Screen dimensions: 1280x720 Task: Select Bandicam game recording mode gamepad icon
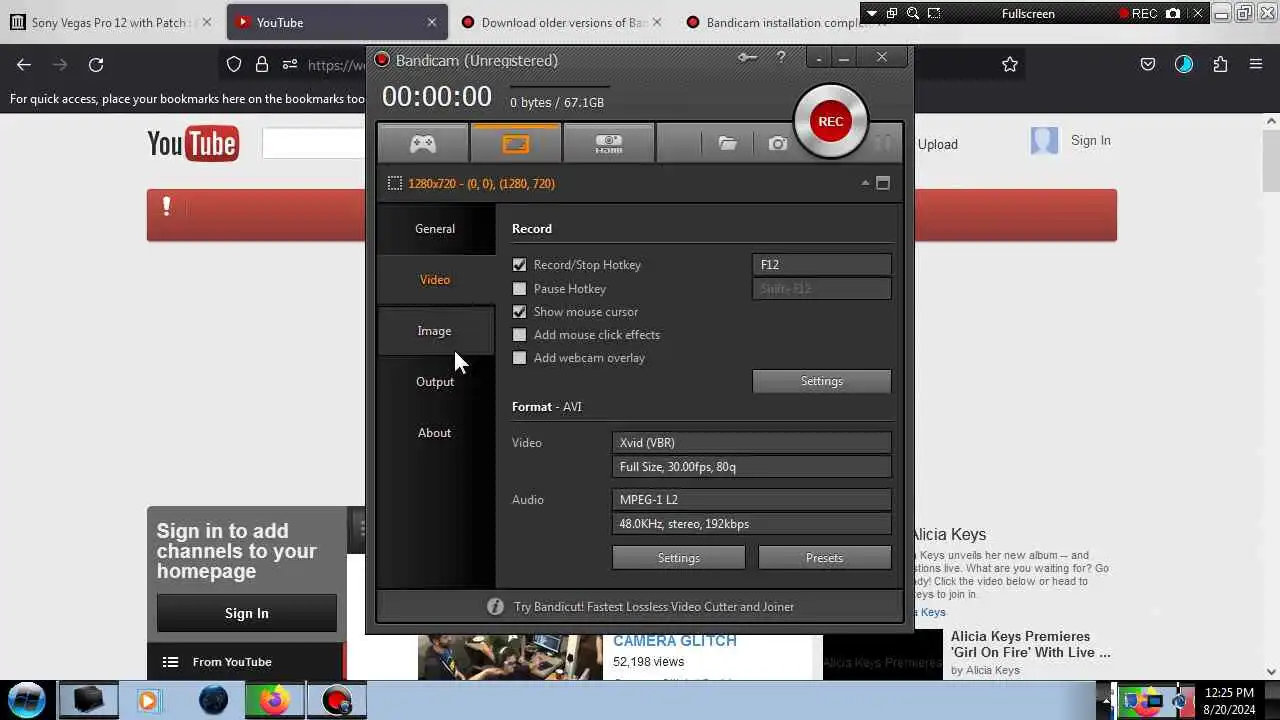pyautogui.click(x=423, y=144)
